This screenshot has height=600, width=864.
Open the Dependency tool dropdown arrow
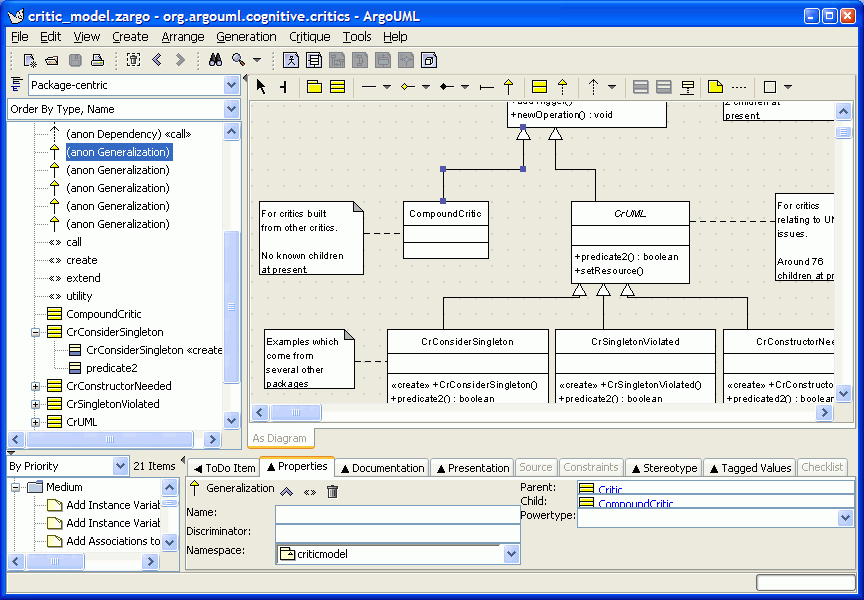point(612,87)
